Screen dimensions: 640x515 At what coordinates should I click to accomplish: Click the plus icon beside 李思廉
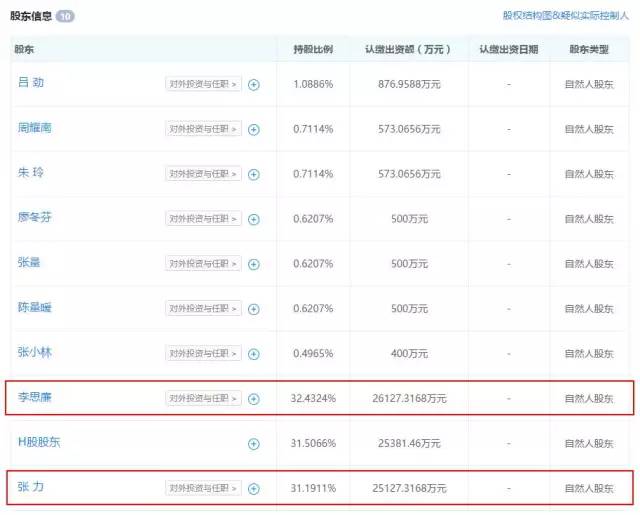(253, 399)
